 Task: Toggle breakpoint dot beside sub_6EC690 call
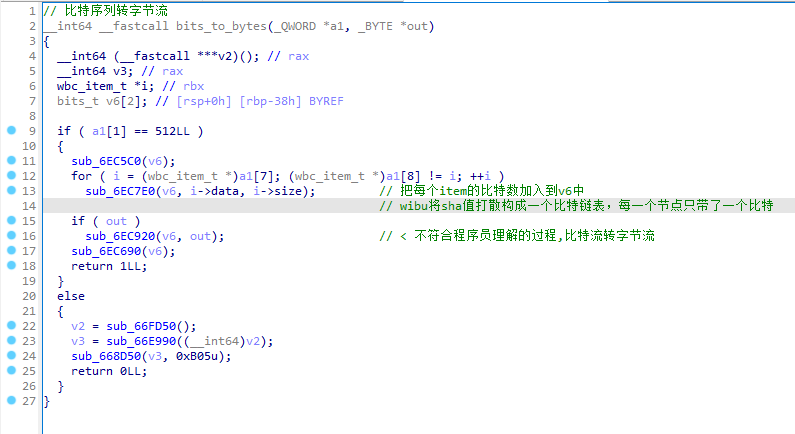11,250
